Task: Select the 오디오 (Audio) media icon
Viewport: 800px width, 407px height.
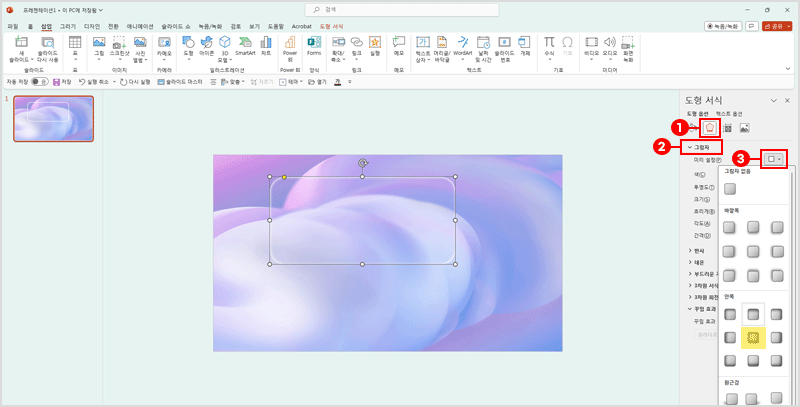Action: click(610, 43)
